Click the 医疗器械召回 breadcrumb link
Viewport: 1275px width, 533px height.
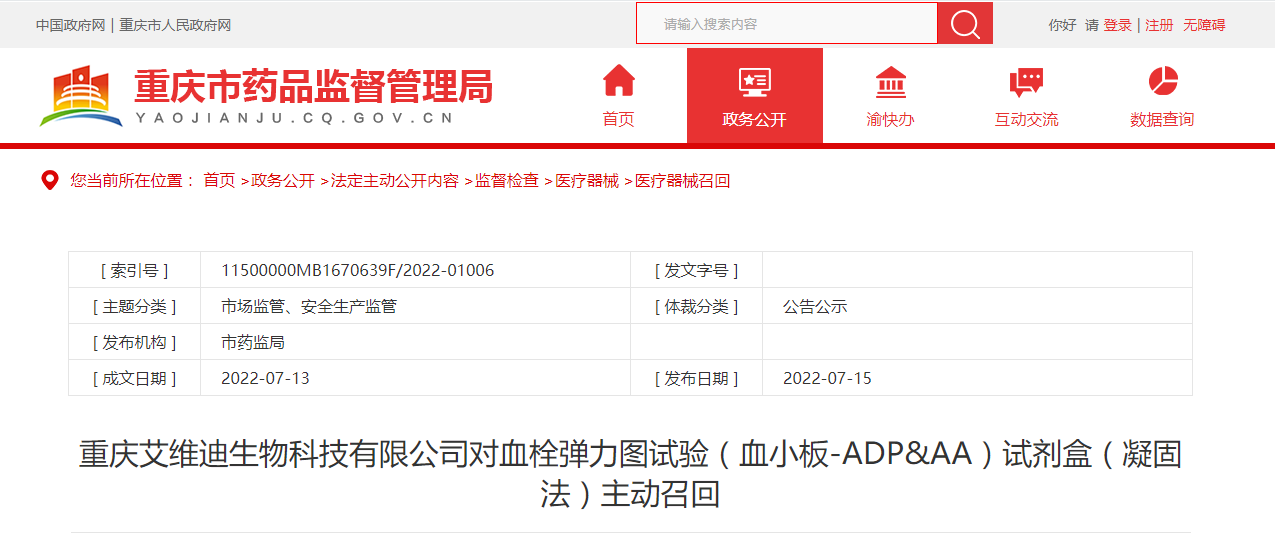coord(683,181)
